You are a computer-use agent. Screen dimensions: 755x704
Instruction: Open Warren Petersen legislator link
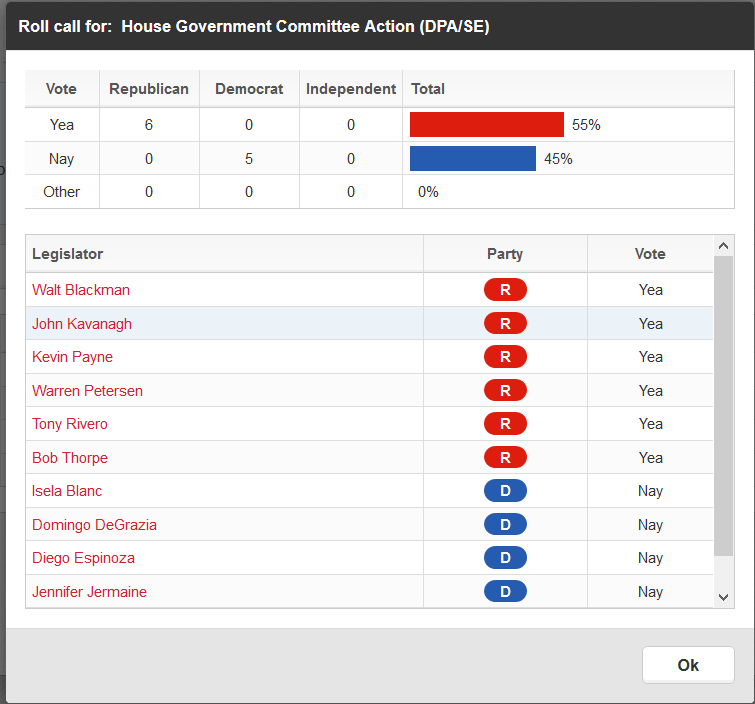[87, 391]
